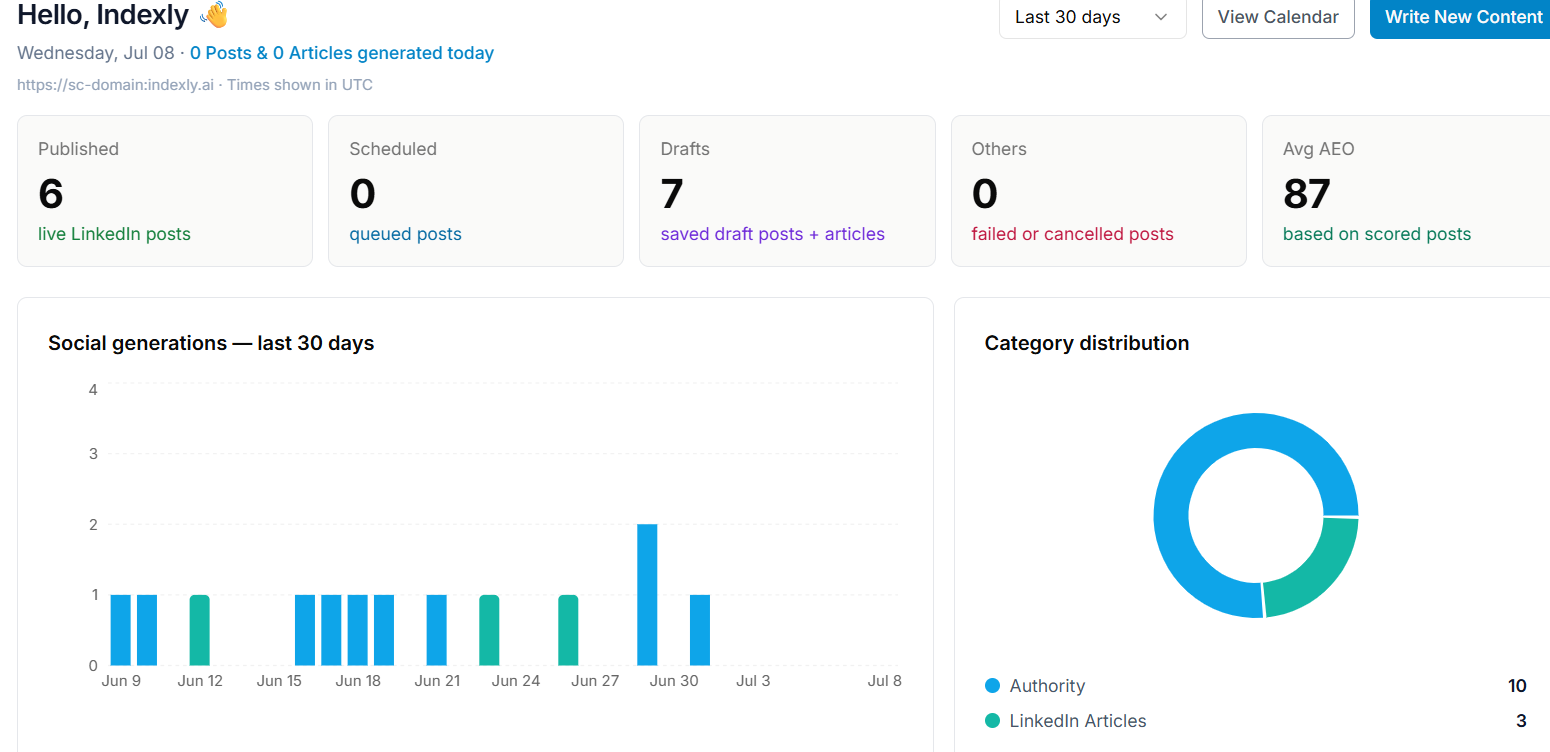Open the Published card
Screen dimensions: 1550x752
(165, 191)
